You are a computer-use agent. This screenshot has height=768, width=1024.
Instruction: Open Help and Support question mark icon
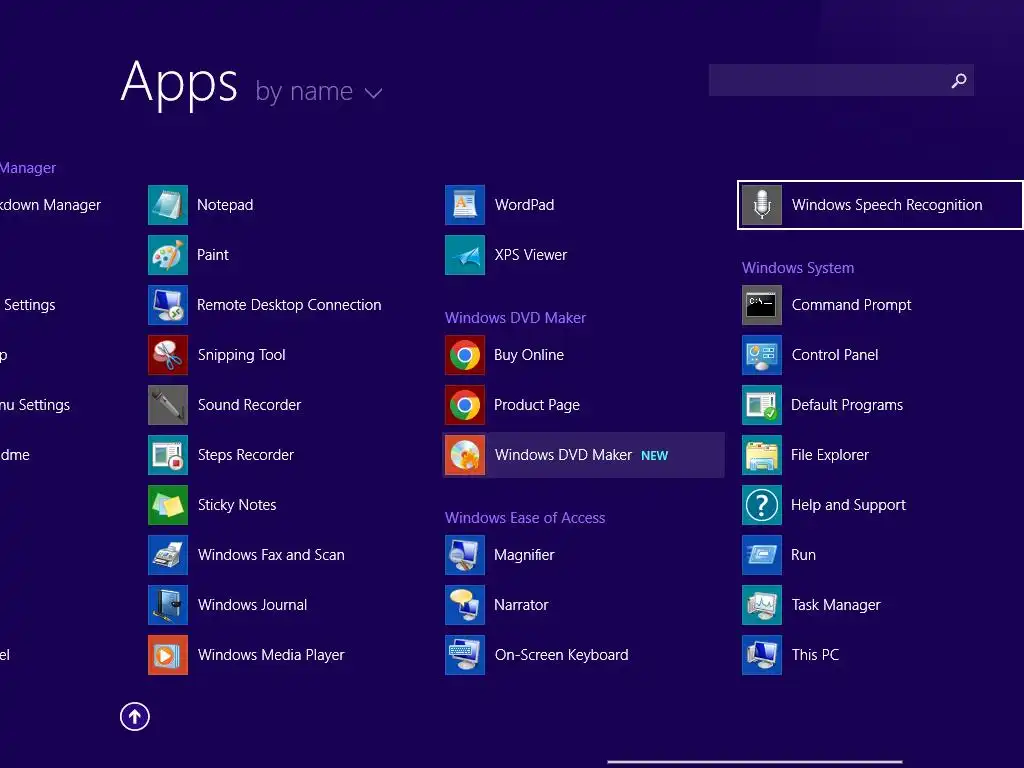(762, 505)
